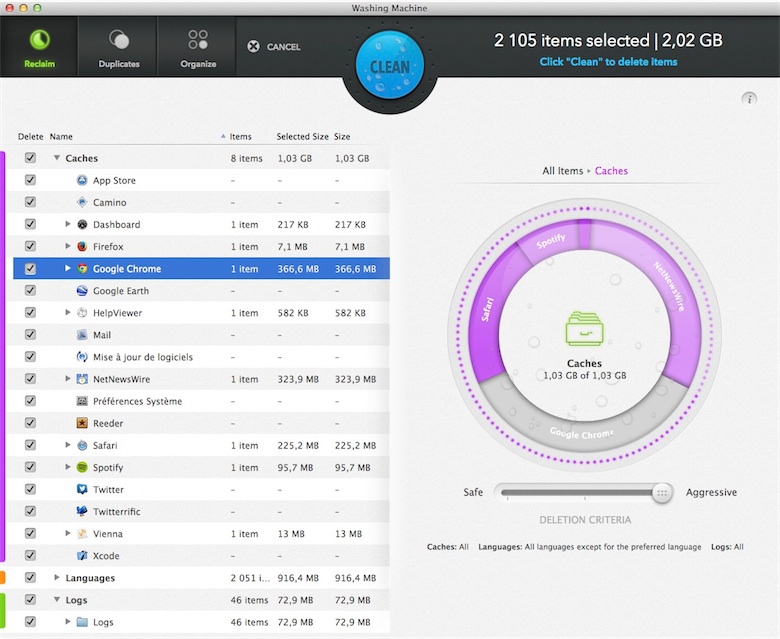Click the green Caches drawer icon in chart

[x=585, y=329]
